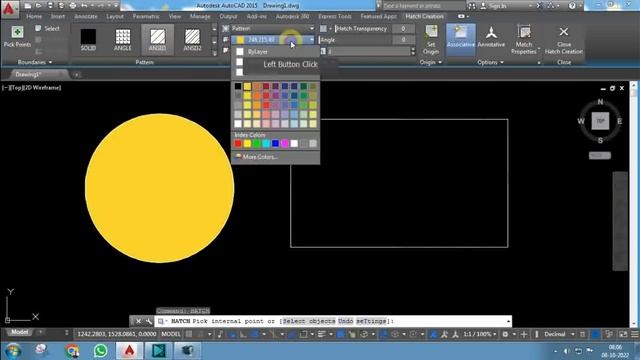
Task: Open the Annotate ribbon tab
Action: point(86,16)
